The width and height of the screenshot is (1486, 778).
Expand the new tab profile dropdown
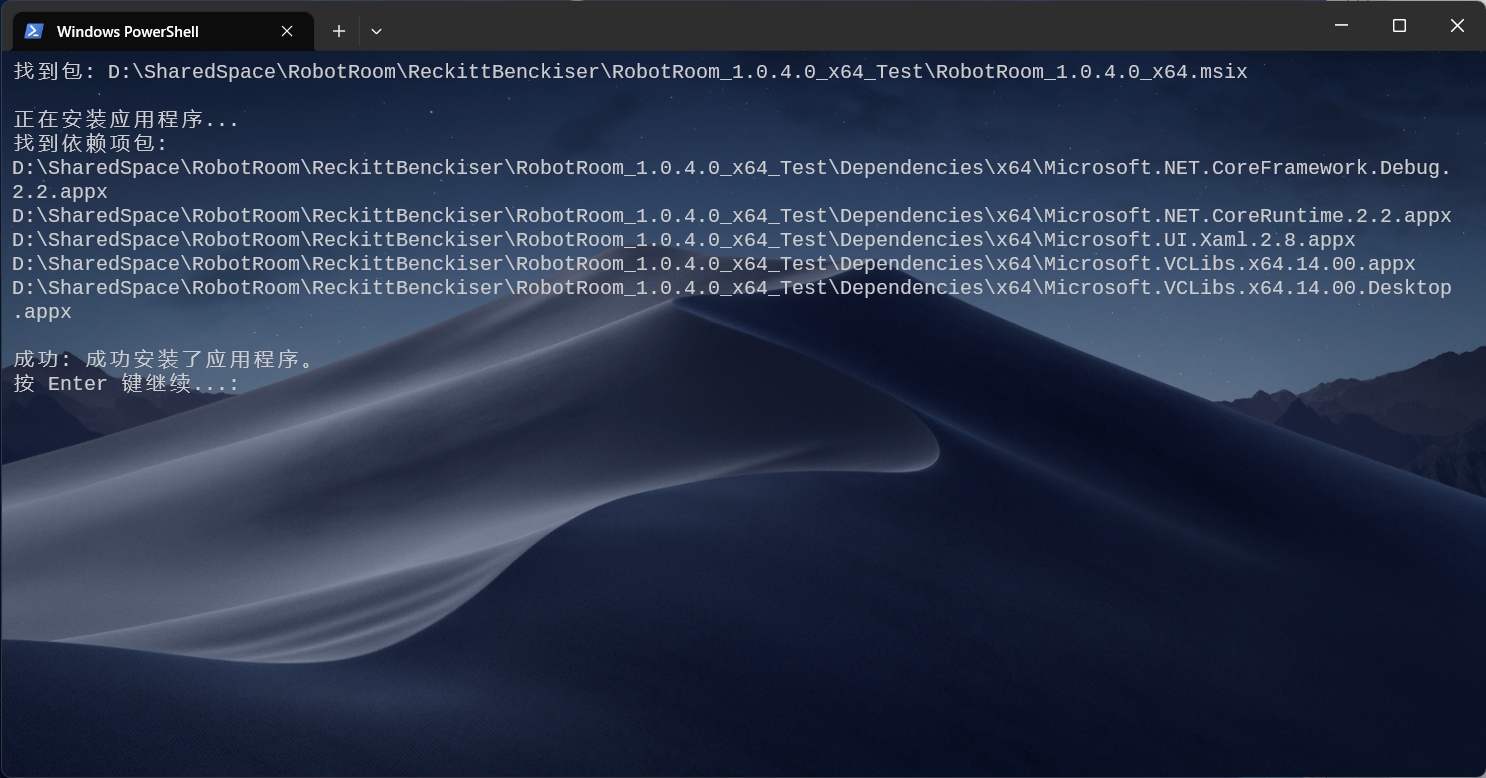coord(376,31)
